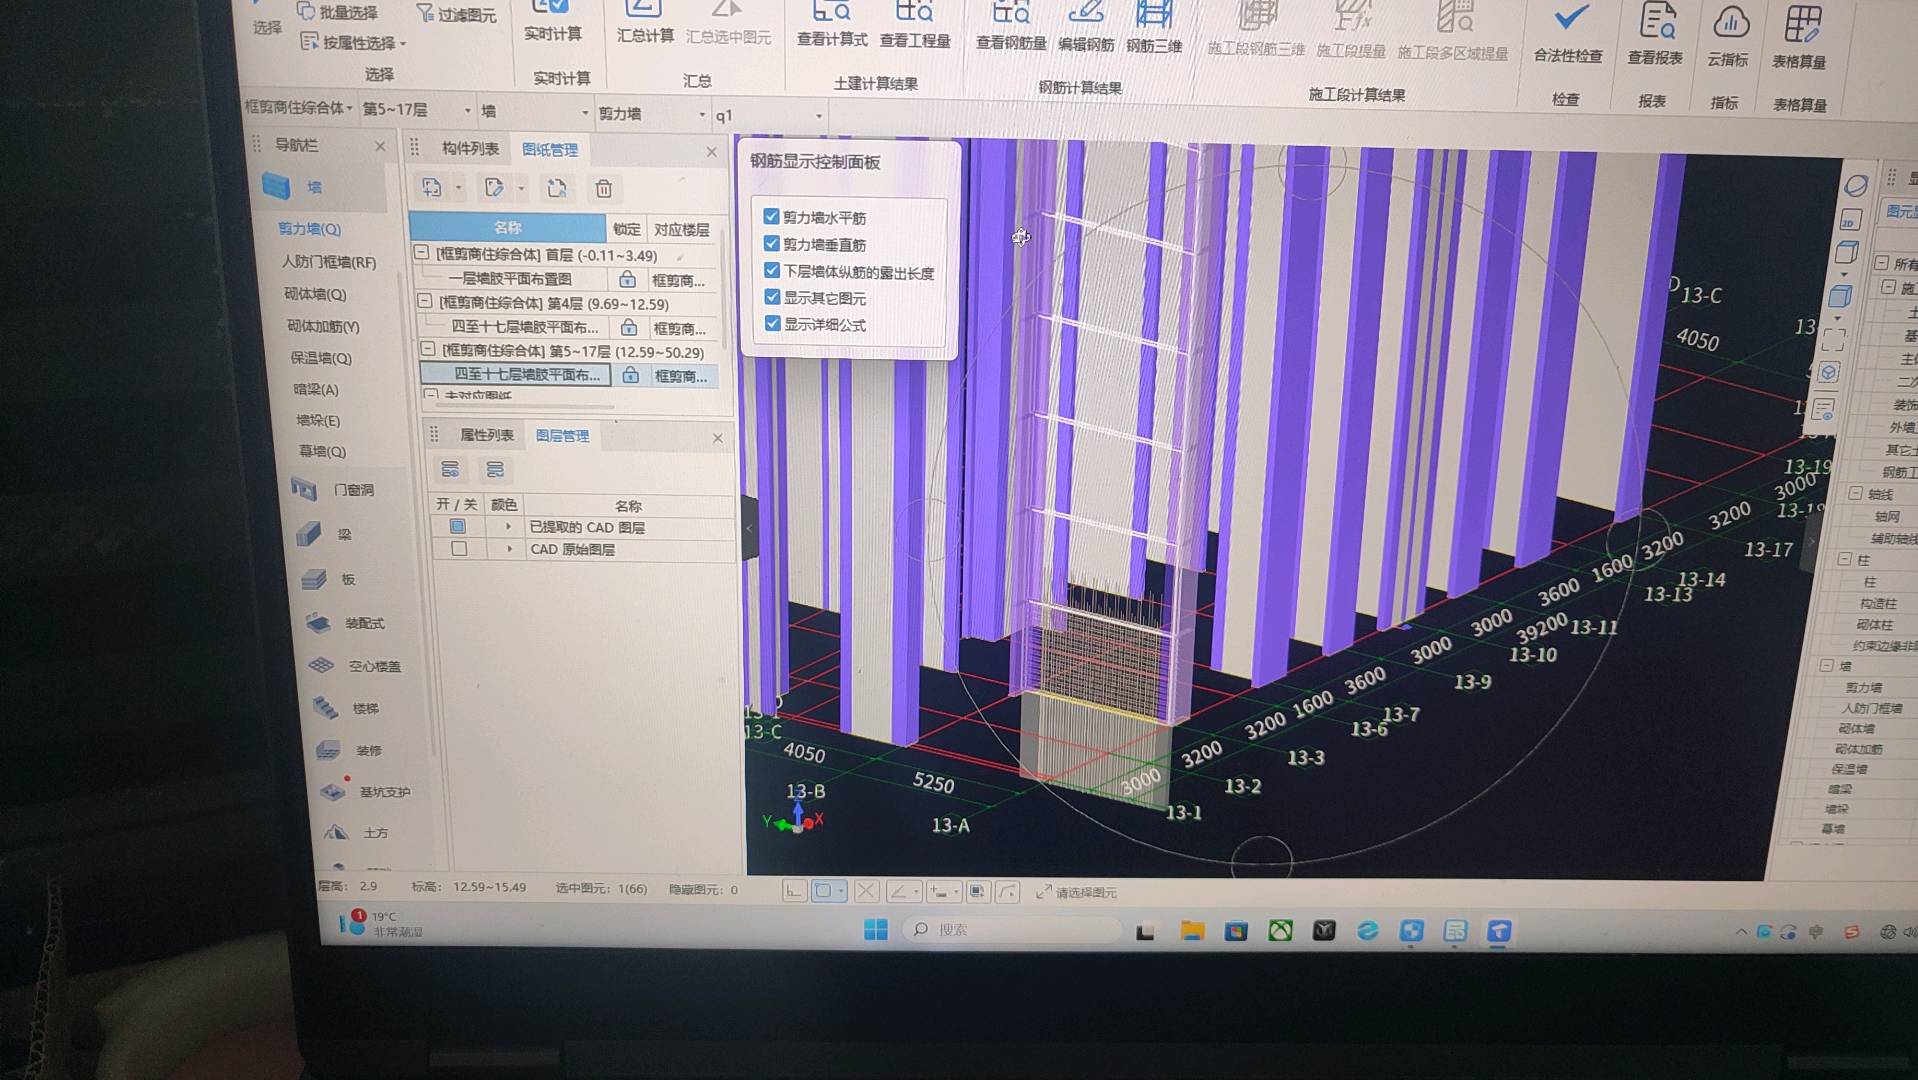Click the 查看钢筋量 rebar quantity icon
The image size is (1918, 1080).
(x=1010, y=28)
